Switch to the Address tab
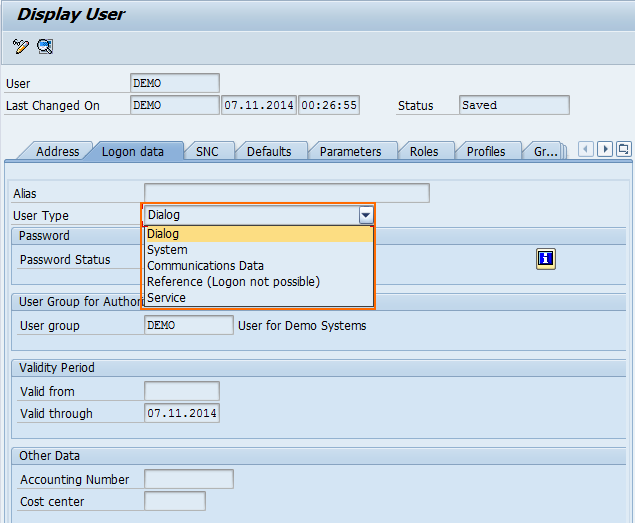Viewport: 635px width, 523px height. coord(58,152)
